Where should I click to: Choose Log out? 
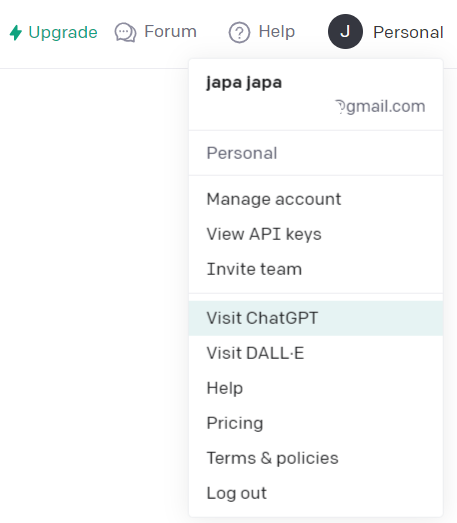pos(316,493)
